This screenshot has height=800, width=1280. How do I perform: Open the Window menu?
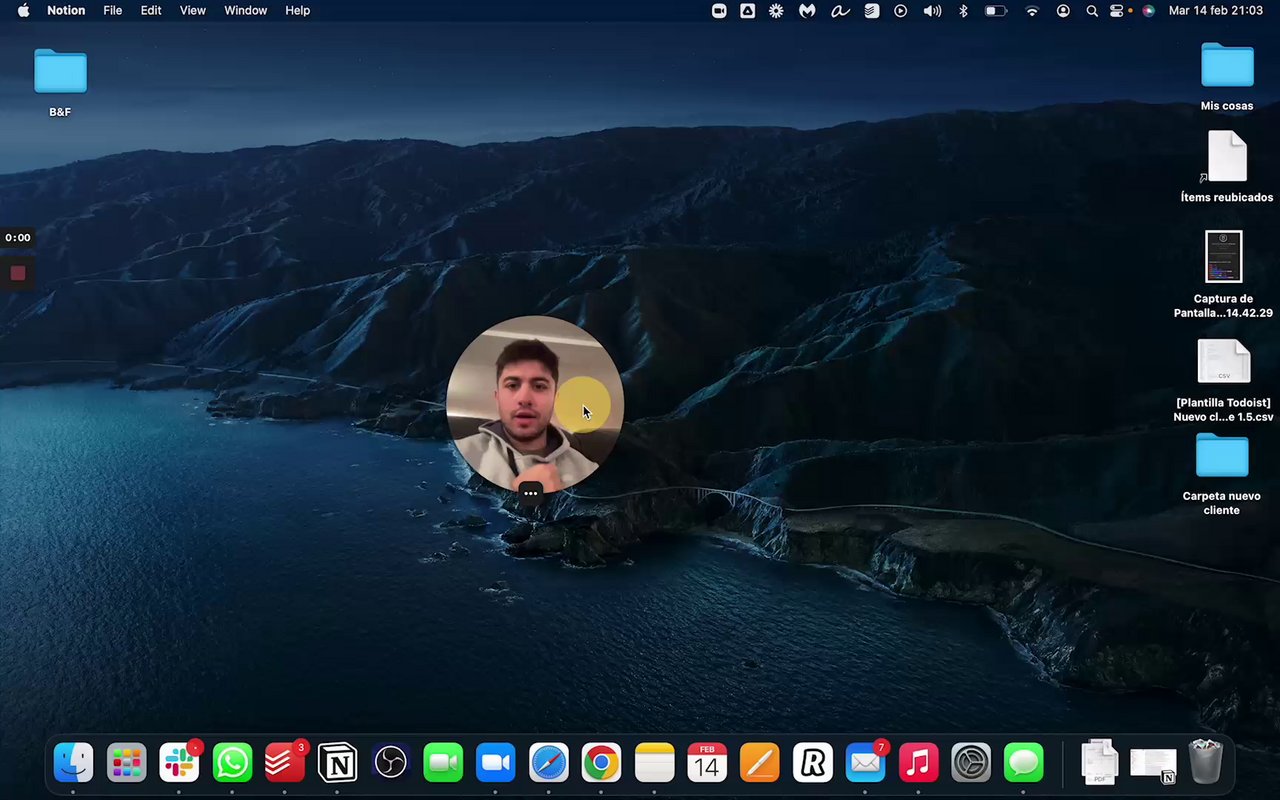click(245, 11)
